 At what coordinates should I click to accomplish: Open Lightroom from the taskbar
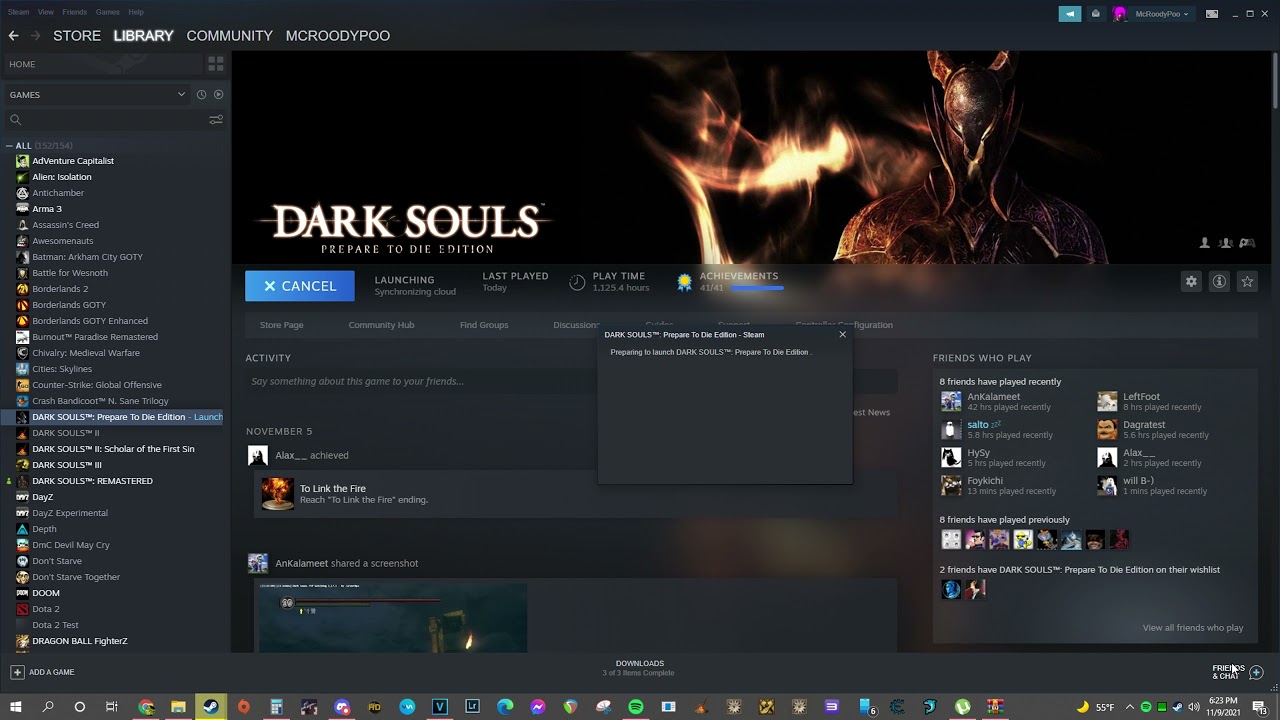[x=472, y=707]
